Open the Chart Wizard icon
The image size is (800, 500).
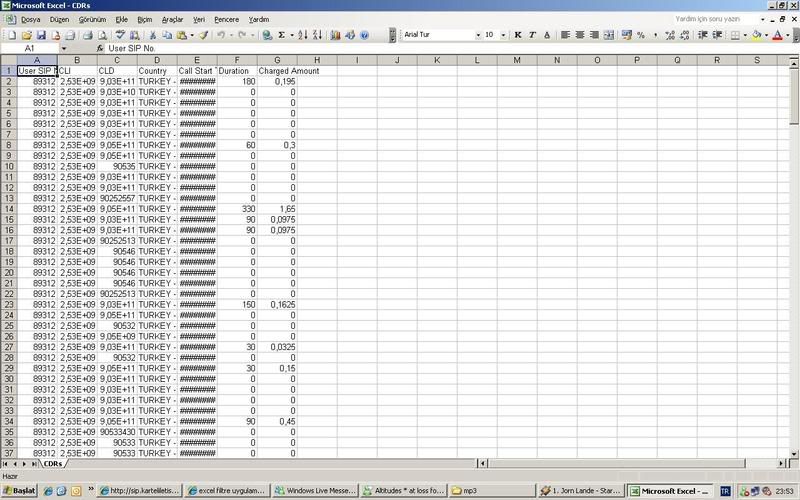coord(335,35)
